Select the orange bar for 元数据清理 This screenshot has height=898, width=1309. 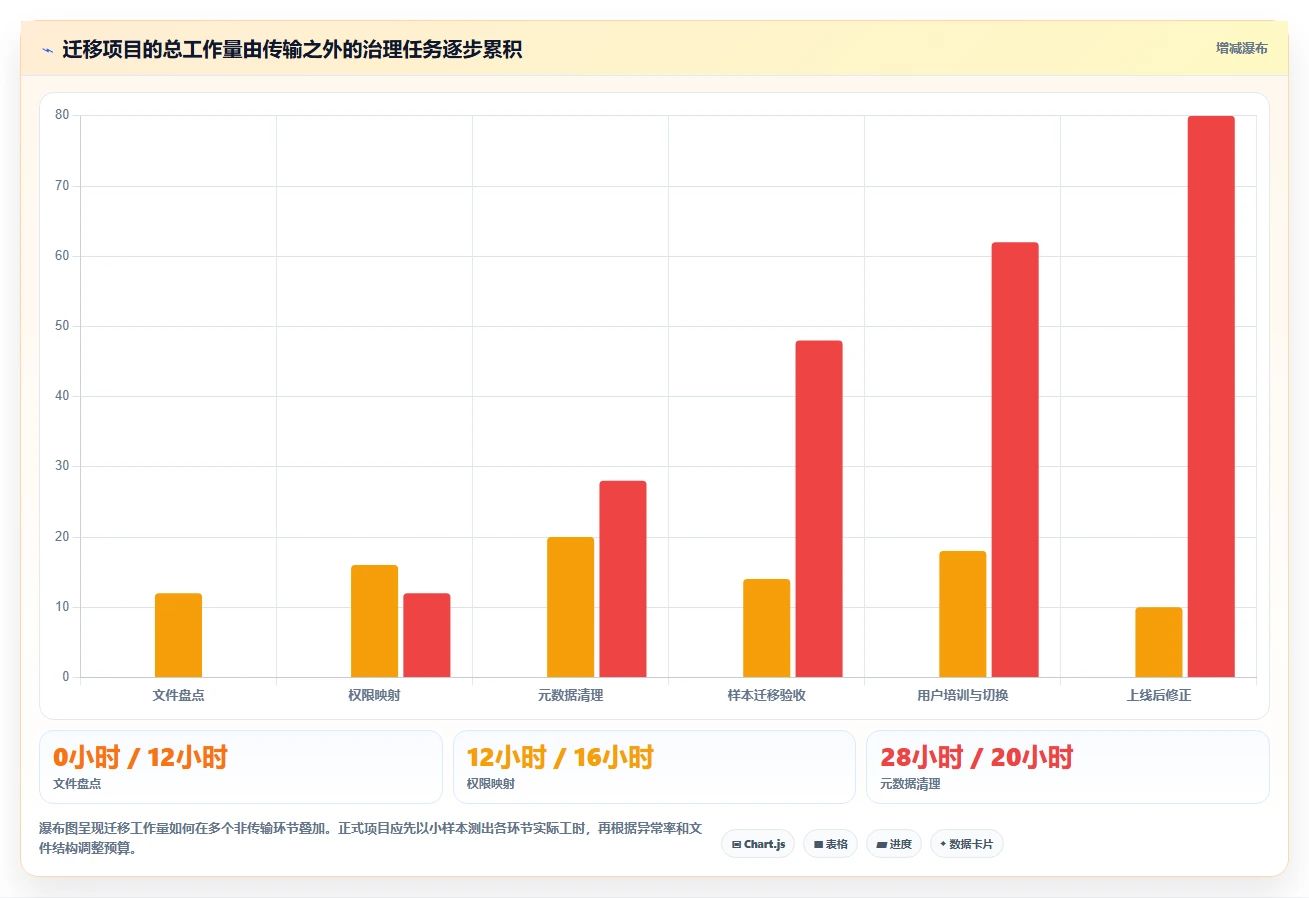pos(570,607)
